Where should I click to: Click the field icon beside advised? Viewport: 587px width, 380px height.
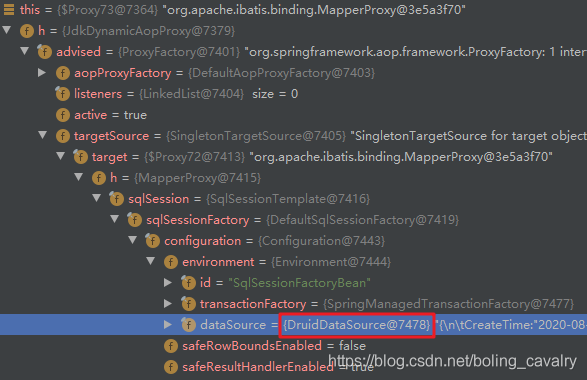coord(45,52)
